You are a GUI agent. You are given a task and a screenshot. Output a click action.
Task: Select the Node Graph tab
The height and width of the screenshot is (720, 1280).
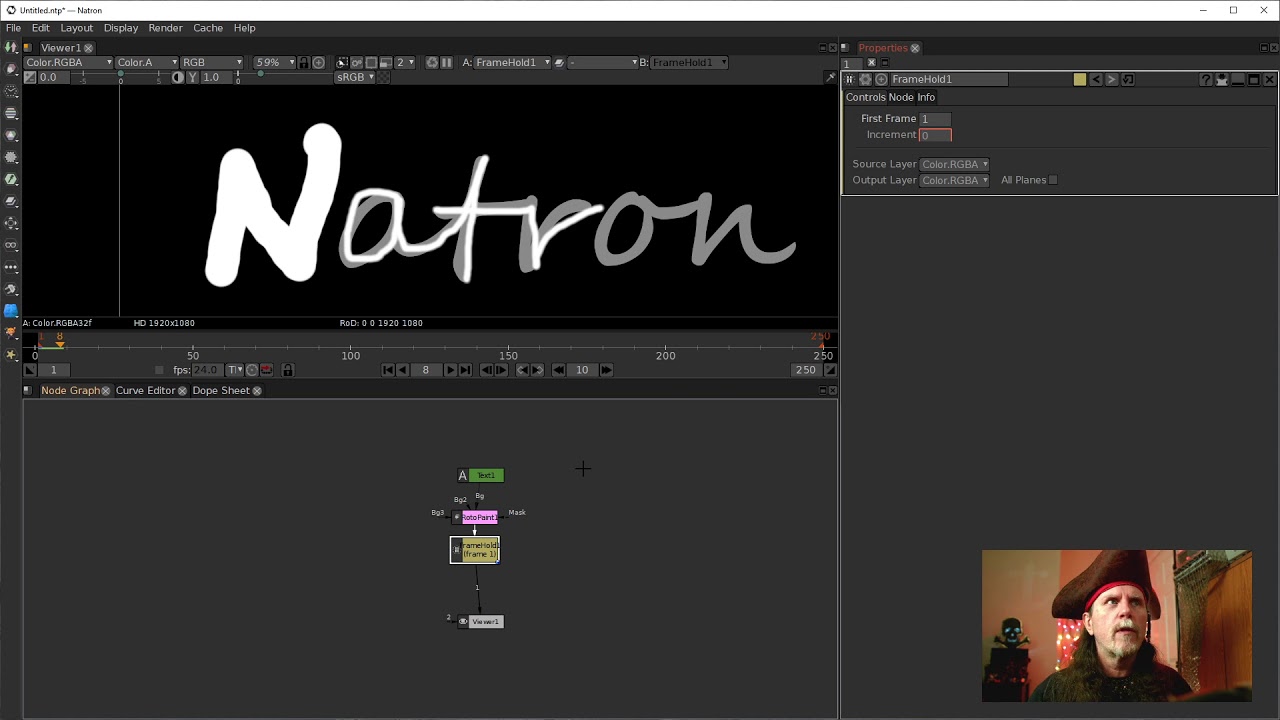tap(70, 390)
